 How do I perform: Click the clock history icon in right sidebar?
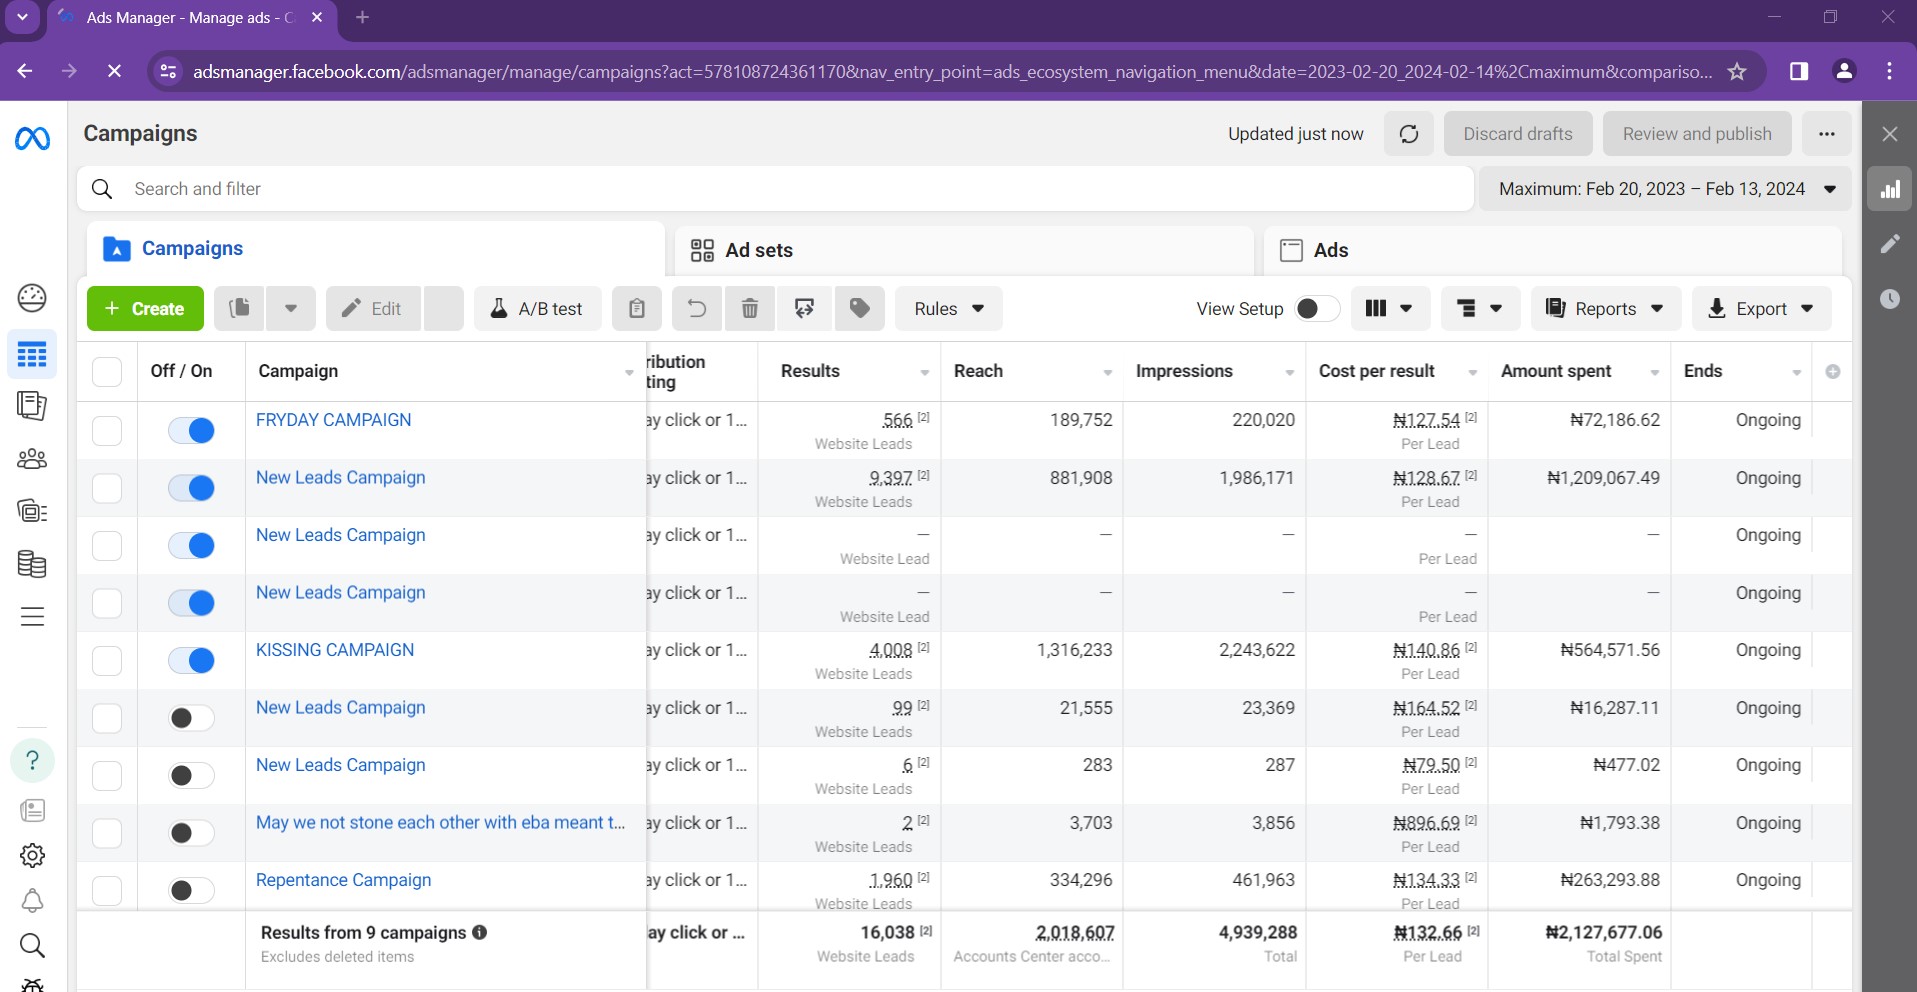click(1889, 299)
